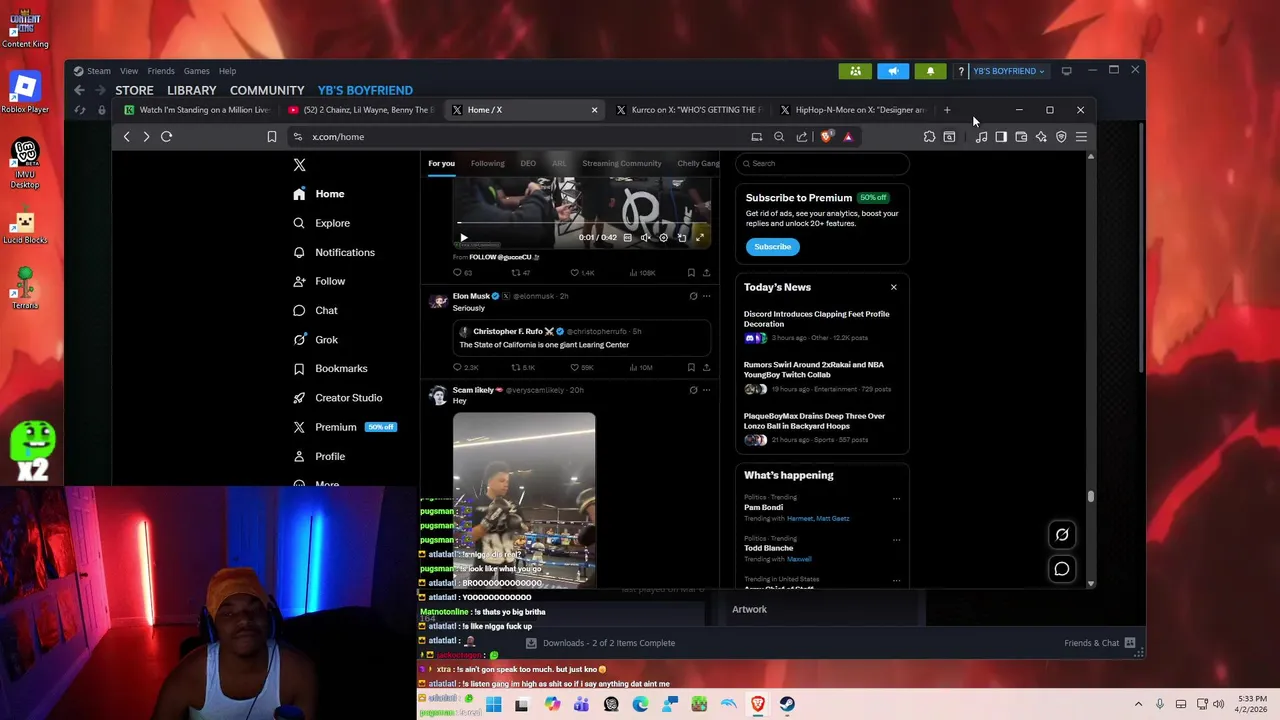Open Brave playlist music note icon

coord(981,137)
